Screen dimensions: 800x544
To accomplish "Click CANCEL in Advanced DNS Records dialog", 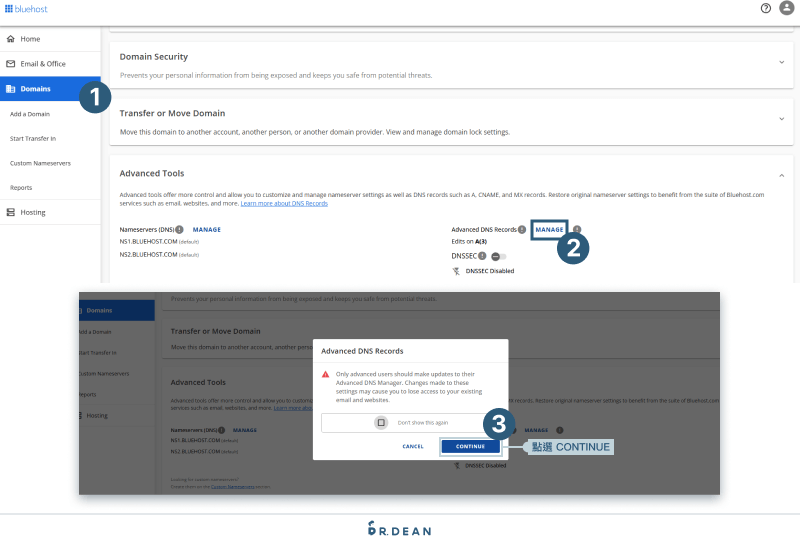I will 413,447.
